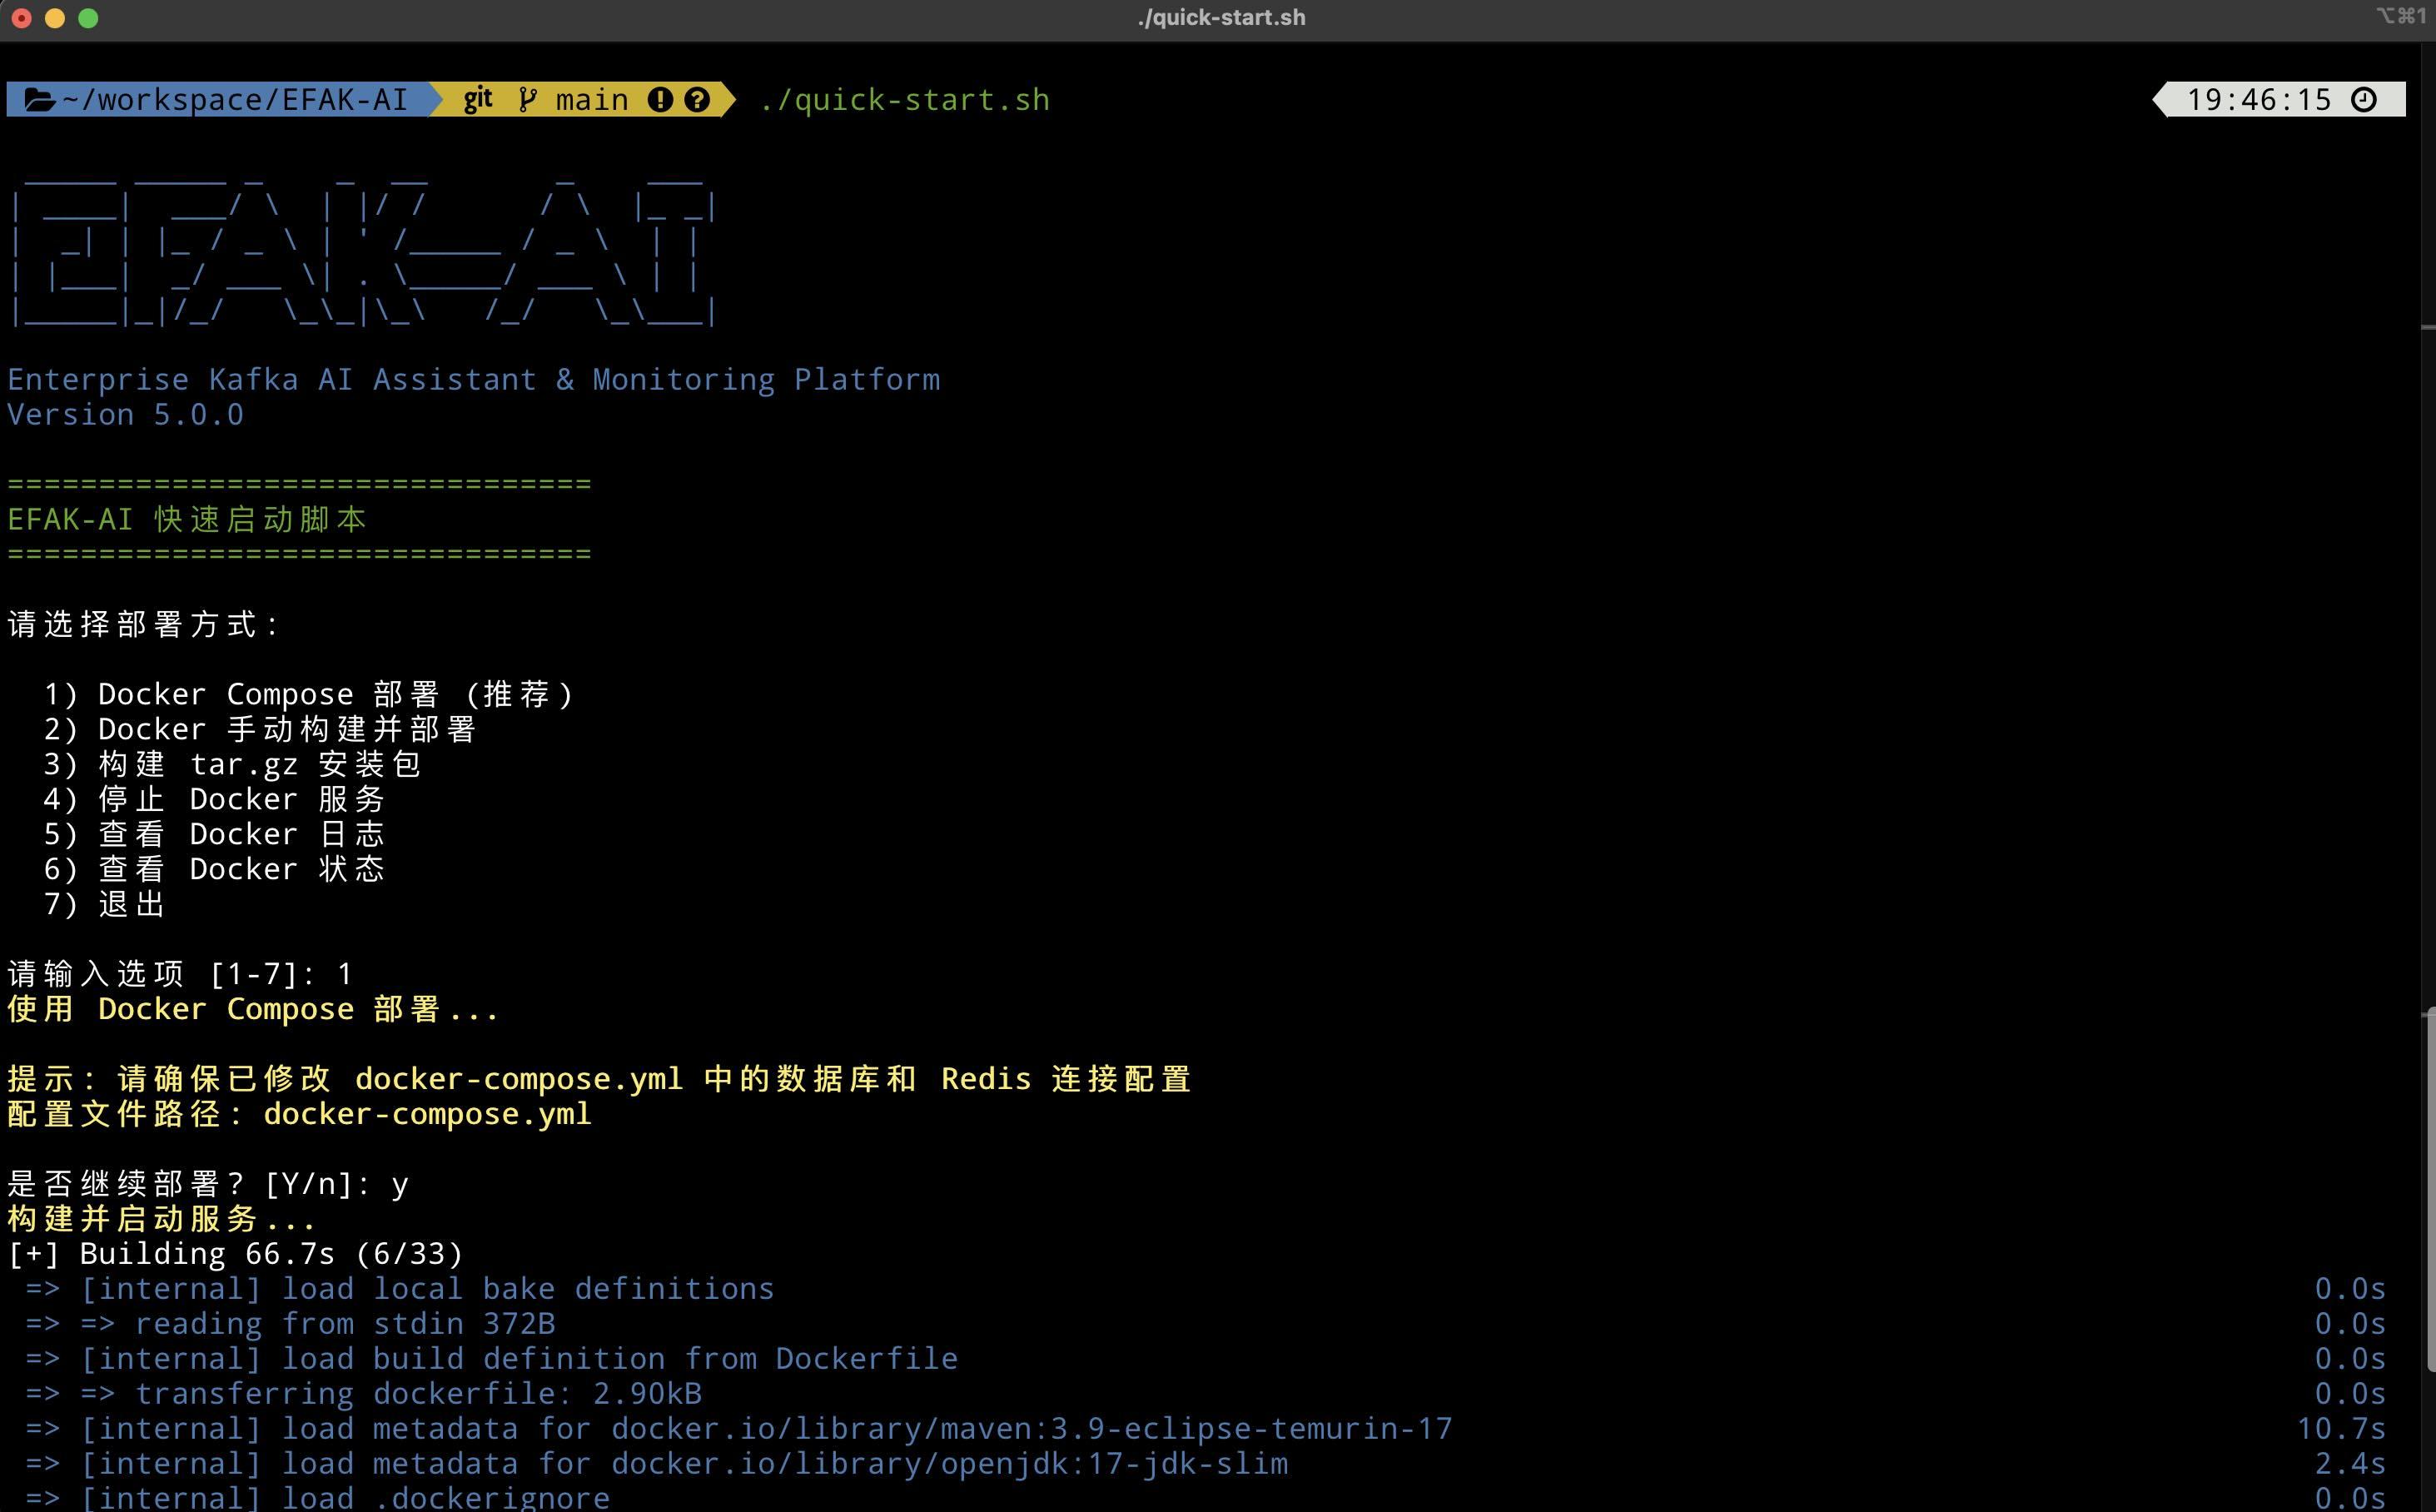
Task: Click the question mark git status icon
Action: (x=697, y=100)
